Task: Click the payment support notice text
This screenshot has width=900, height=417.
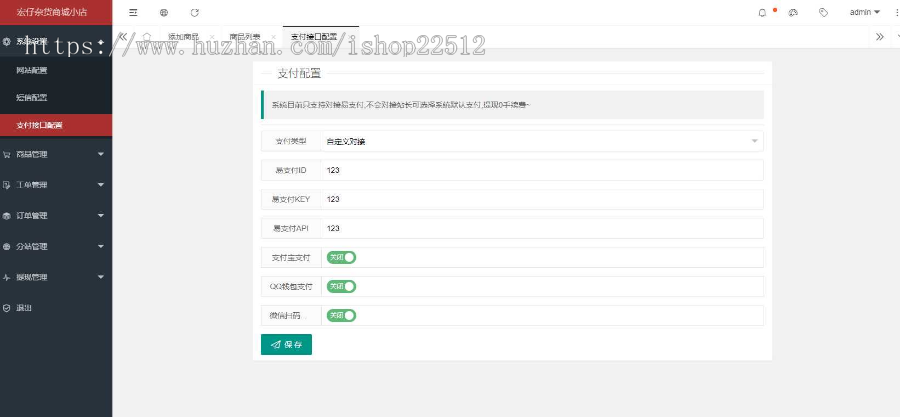Action: (401, 105)
